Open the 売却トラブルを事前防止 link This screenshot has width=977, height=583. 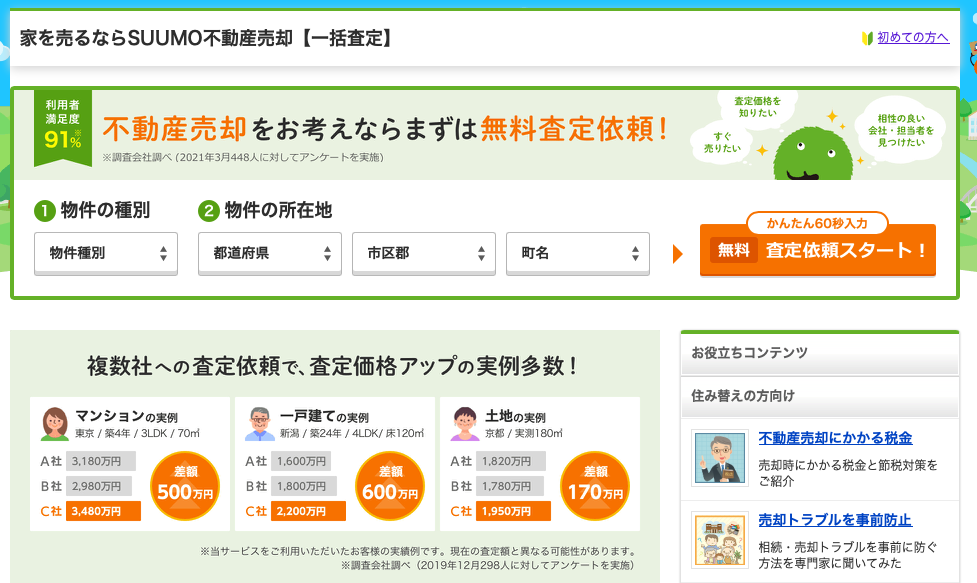[834, 520]
